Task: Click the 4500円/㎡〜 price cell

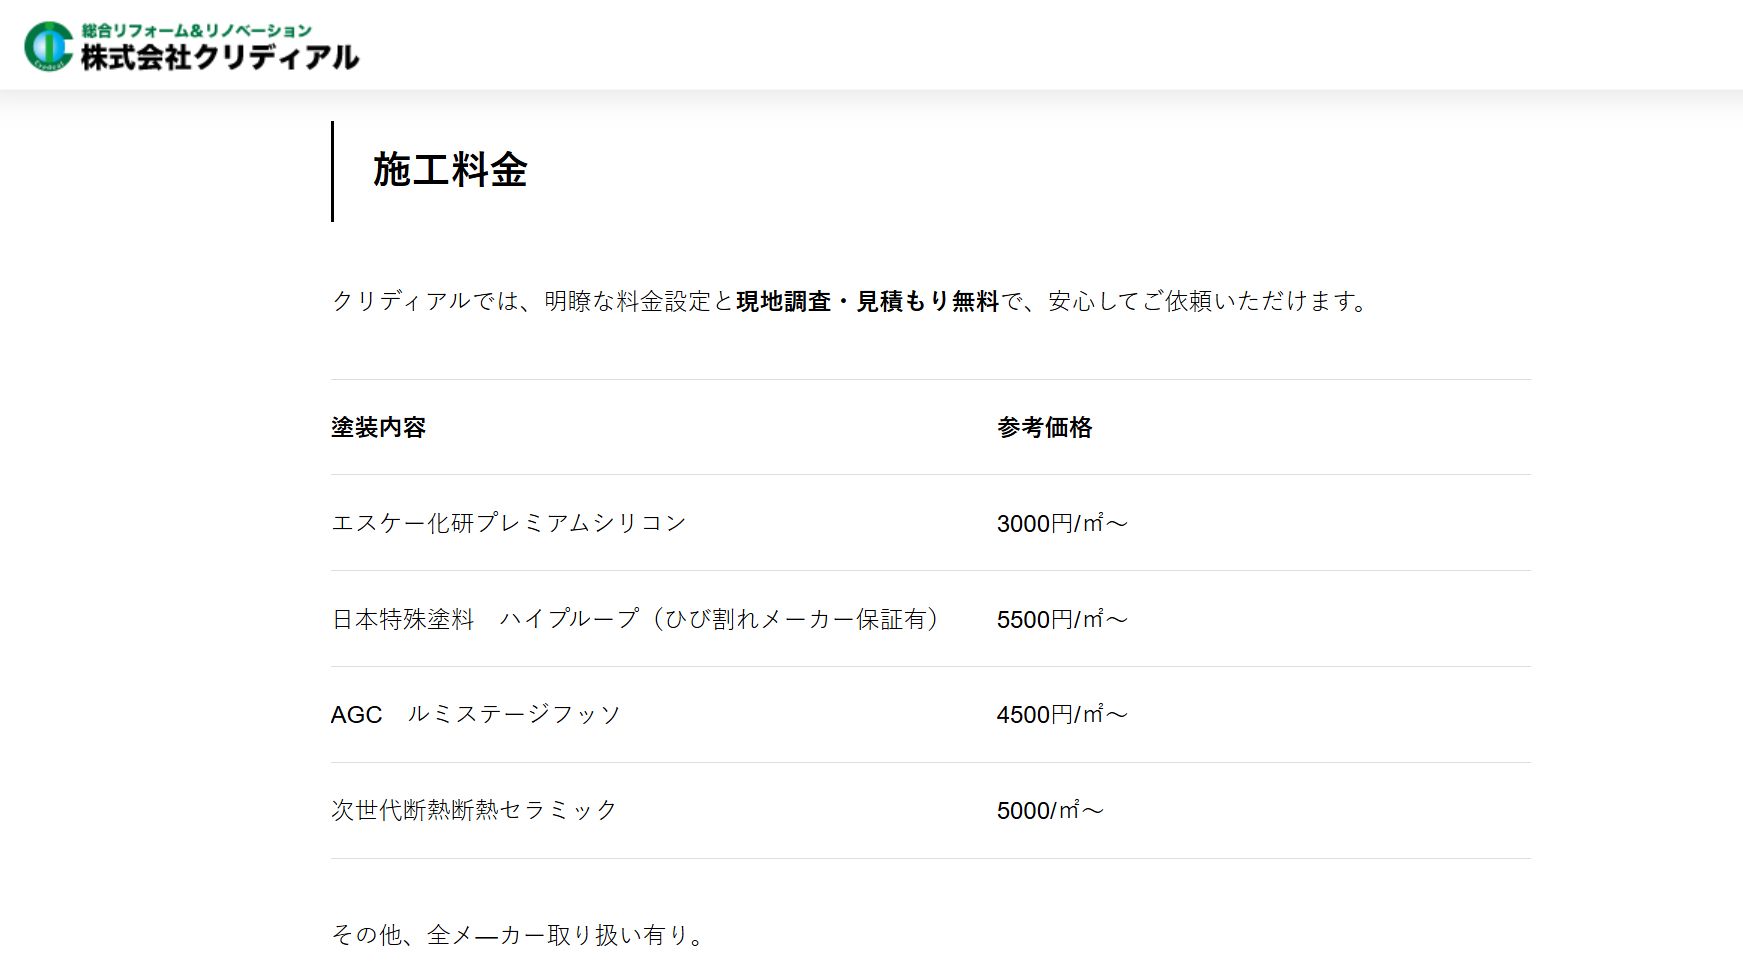Action: (x=1062, y=714)
